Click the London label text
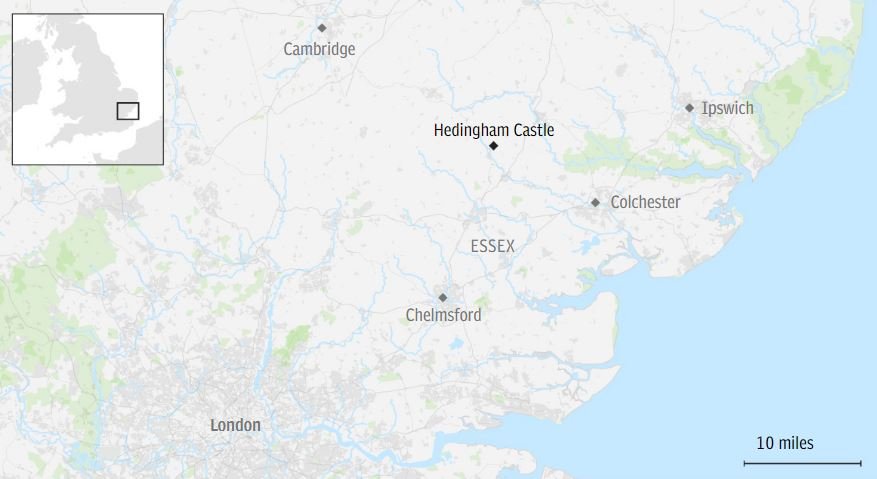877x479 pixels. coord(235,425)
